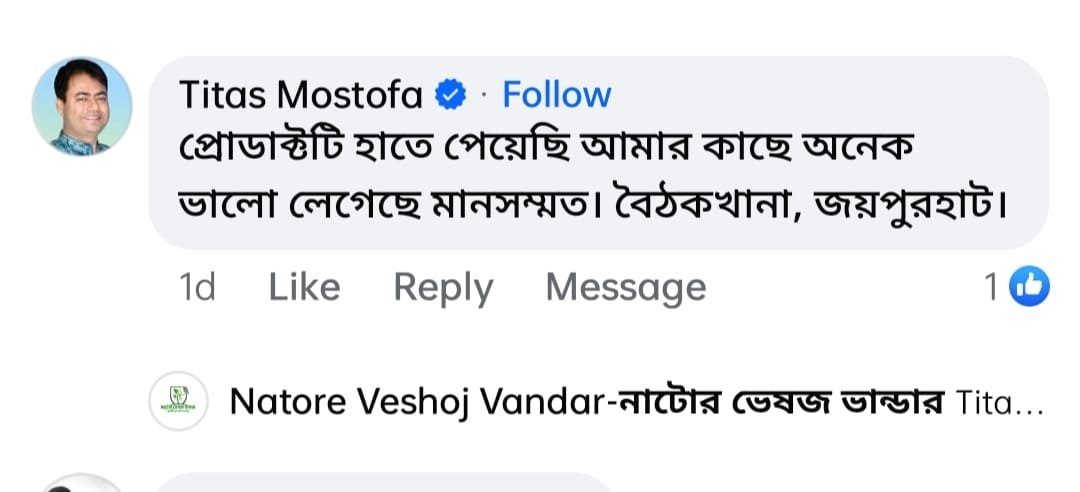Click the dot separator before Follow
1080x492 pixels.
[x=484, y=96]
